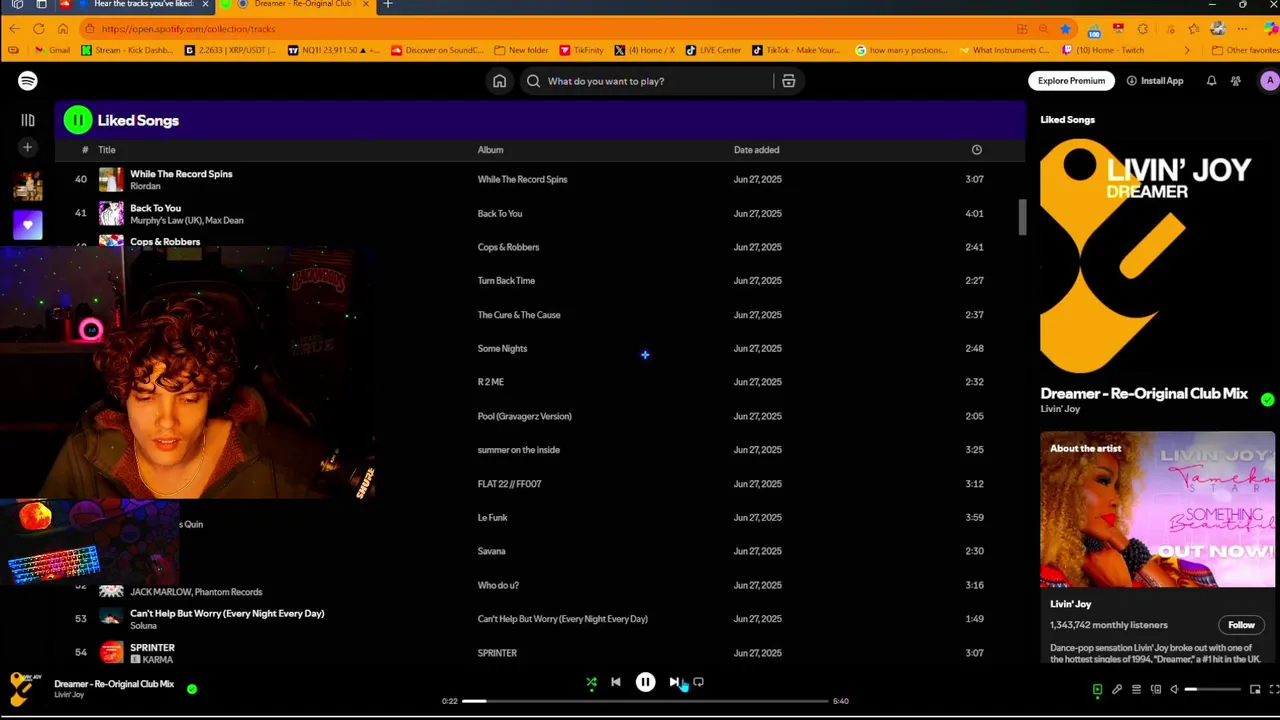Set the volume slider level
This screenshot has height=720, width=1280.
pyautogui.click(x=1212, y=689)
